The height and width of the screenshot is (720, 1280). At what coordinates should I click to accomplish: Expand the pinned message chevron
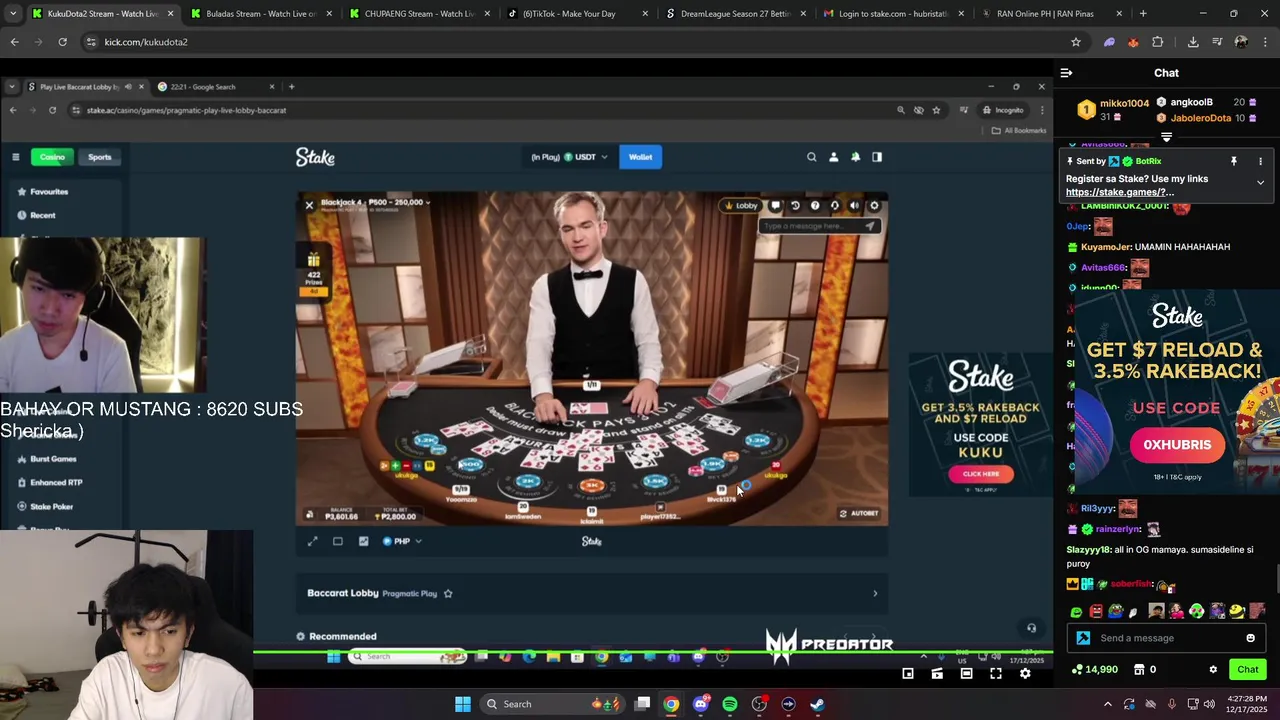pos(1260,183)
